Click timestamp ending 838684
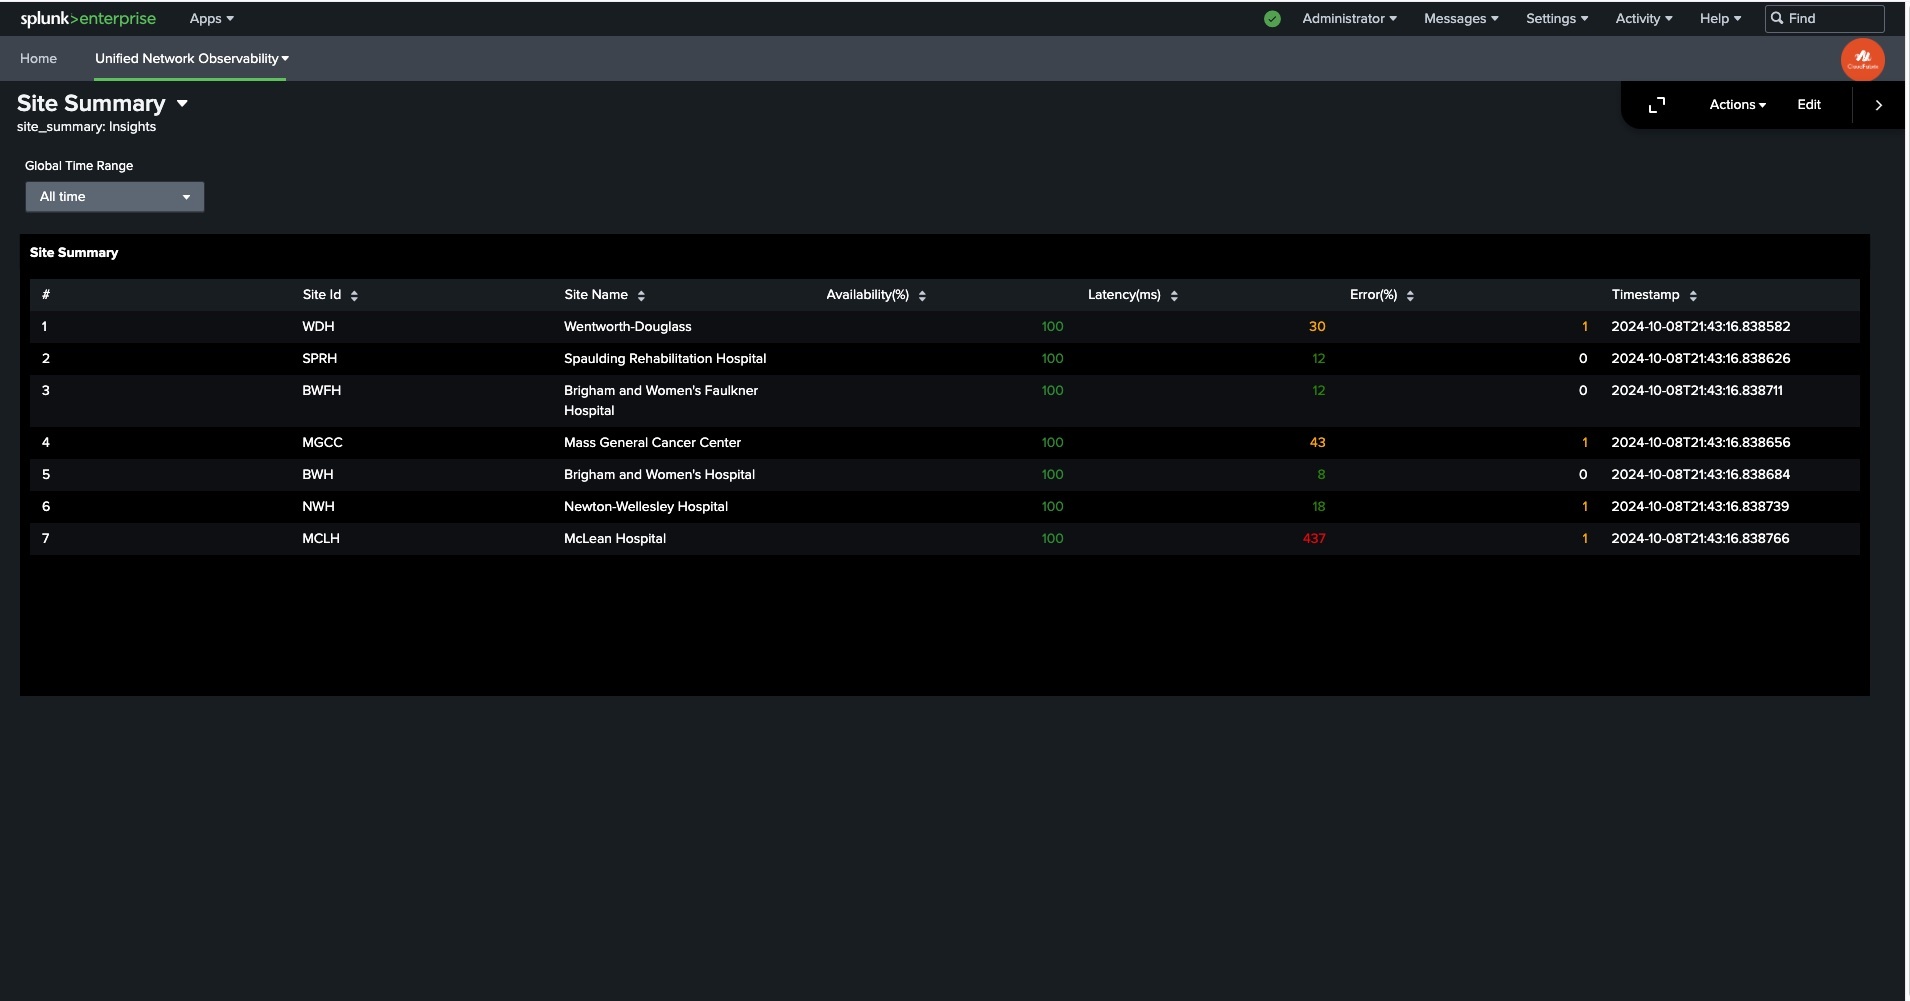The height and width of the screenshot is (1001, 1910). coord(1700,475)
